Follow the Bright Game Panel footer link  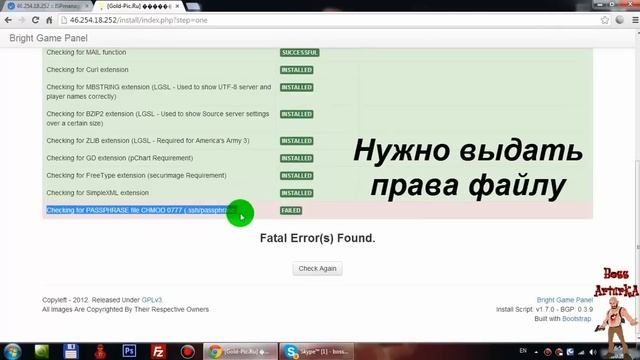tap(564, 300)
